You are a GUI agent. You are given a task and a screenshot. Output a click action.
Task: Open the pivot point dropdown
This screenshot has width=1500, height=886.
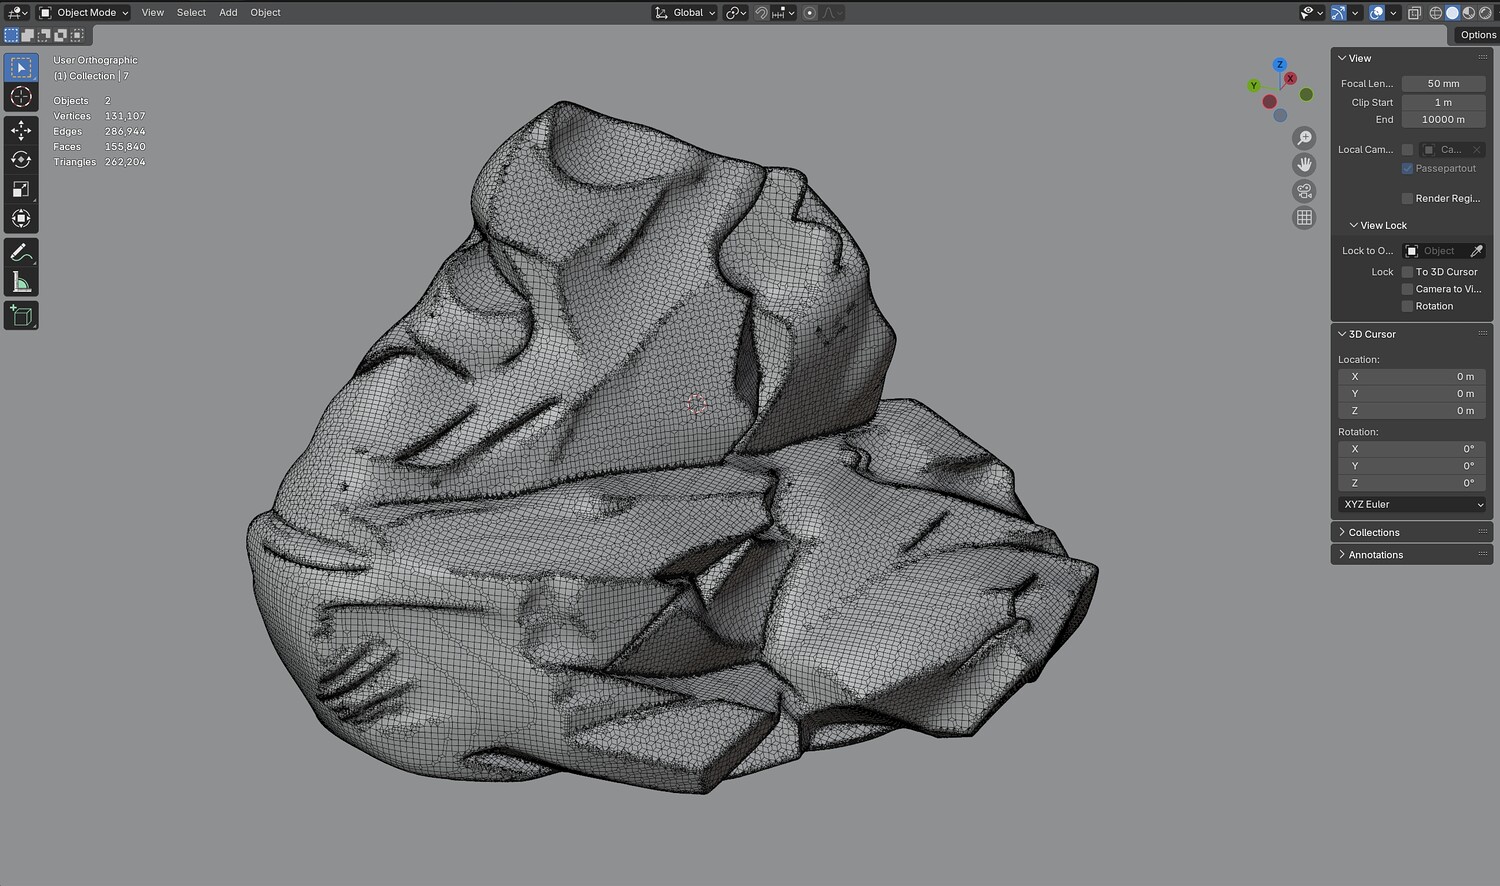[x=736, y=13]
